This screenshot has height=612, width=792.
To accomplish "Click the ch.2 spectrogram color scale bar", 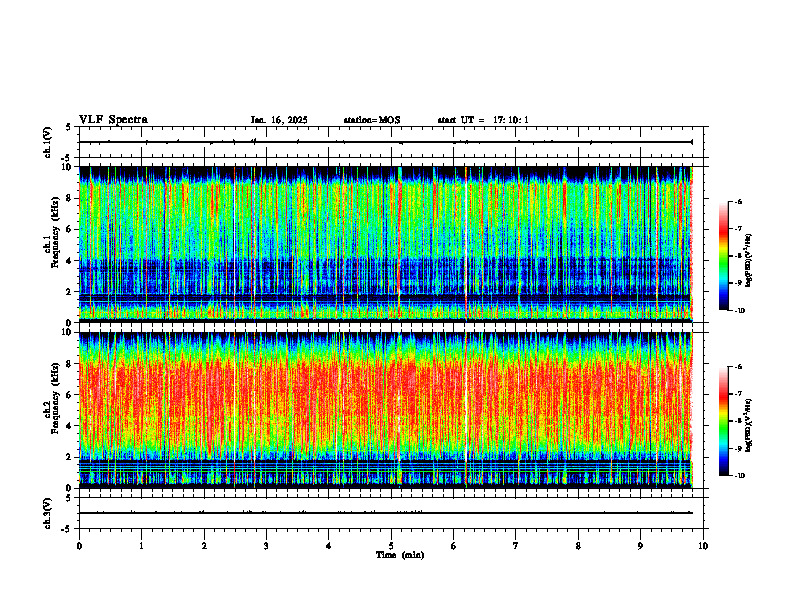I will pyautogui.click(x=724, y=421).
